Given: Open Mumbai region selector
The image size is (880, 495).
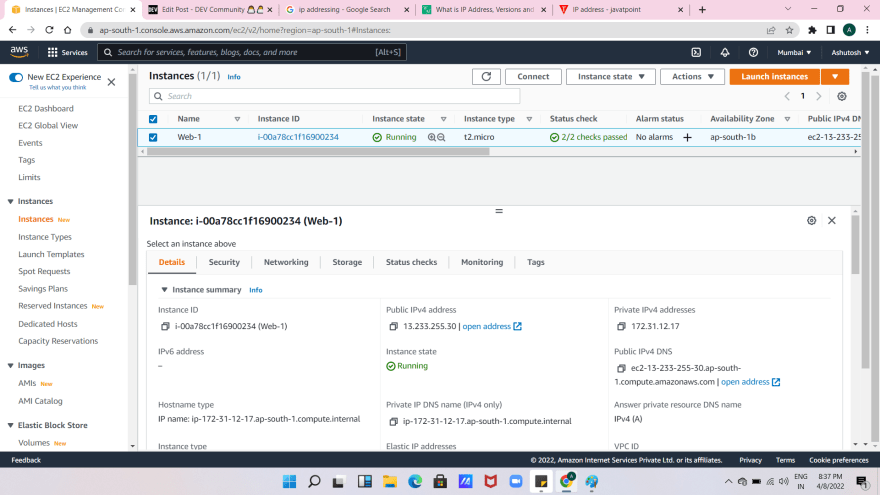Looking at the screenshot, I should [x=794, y=52].
